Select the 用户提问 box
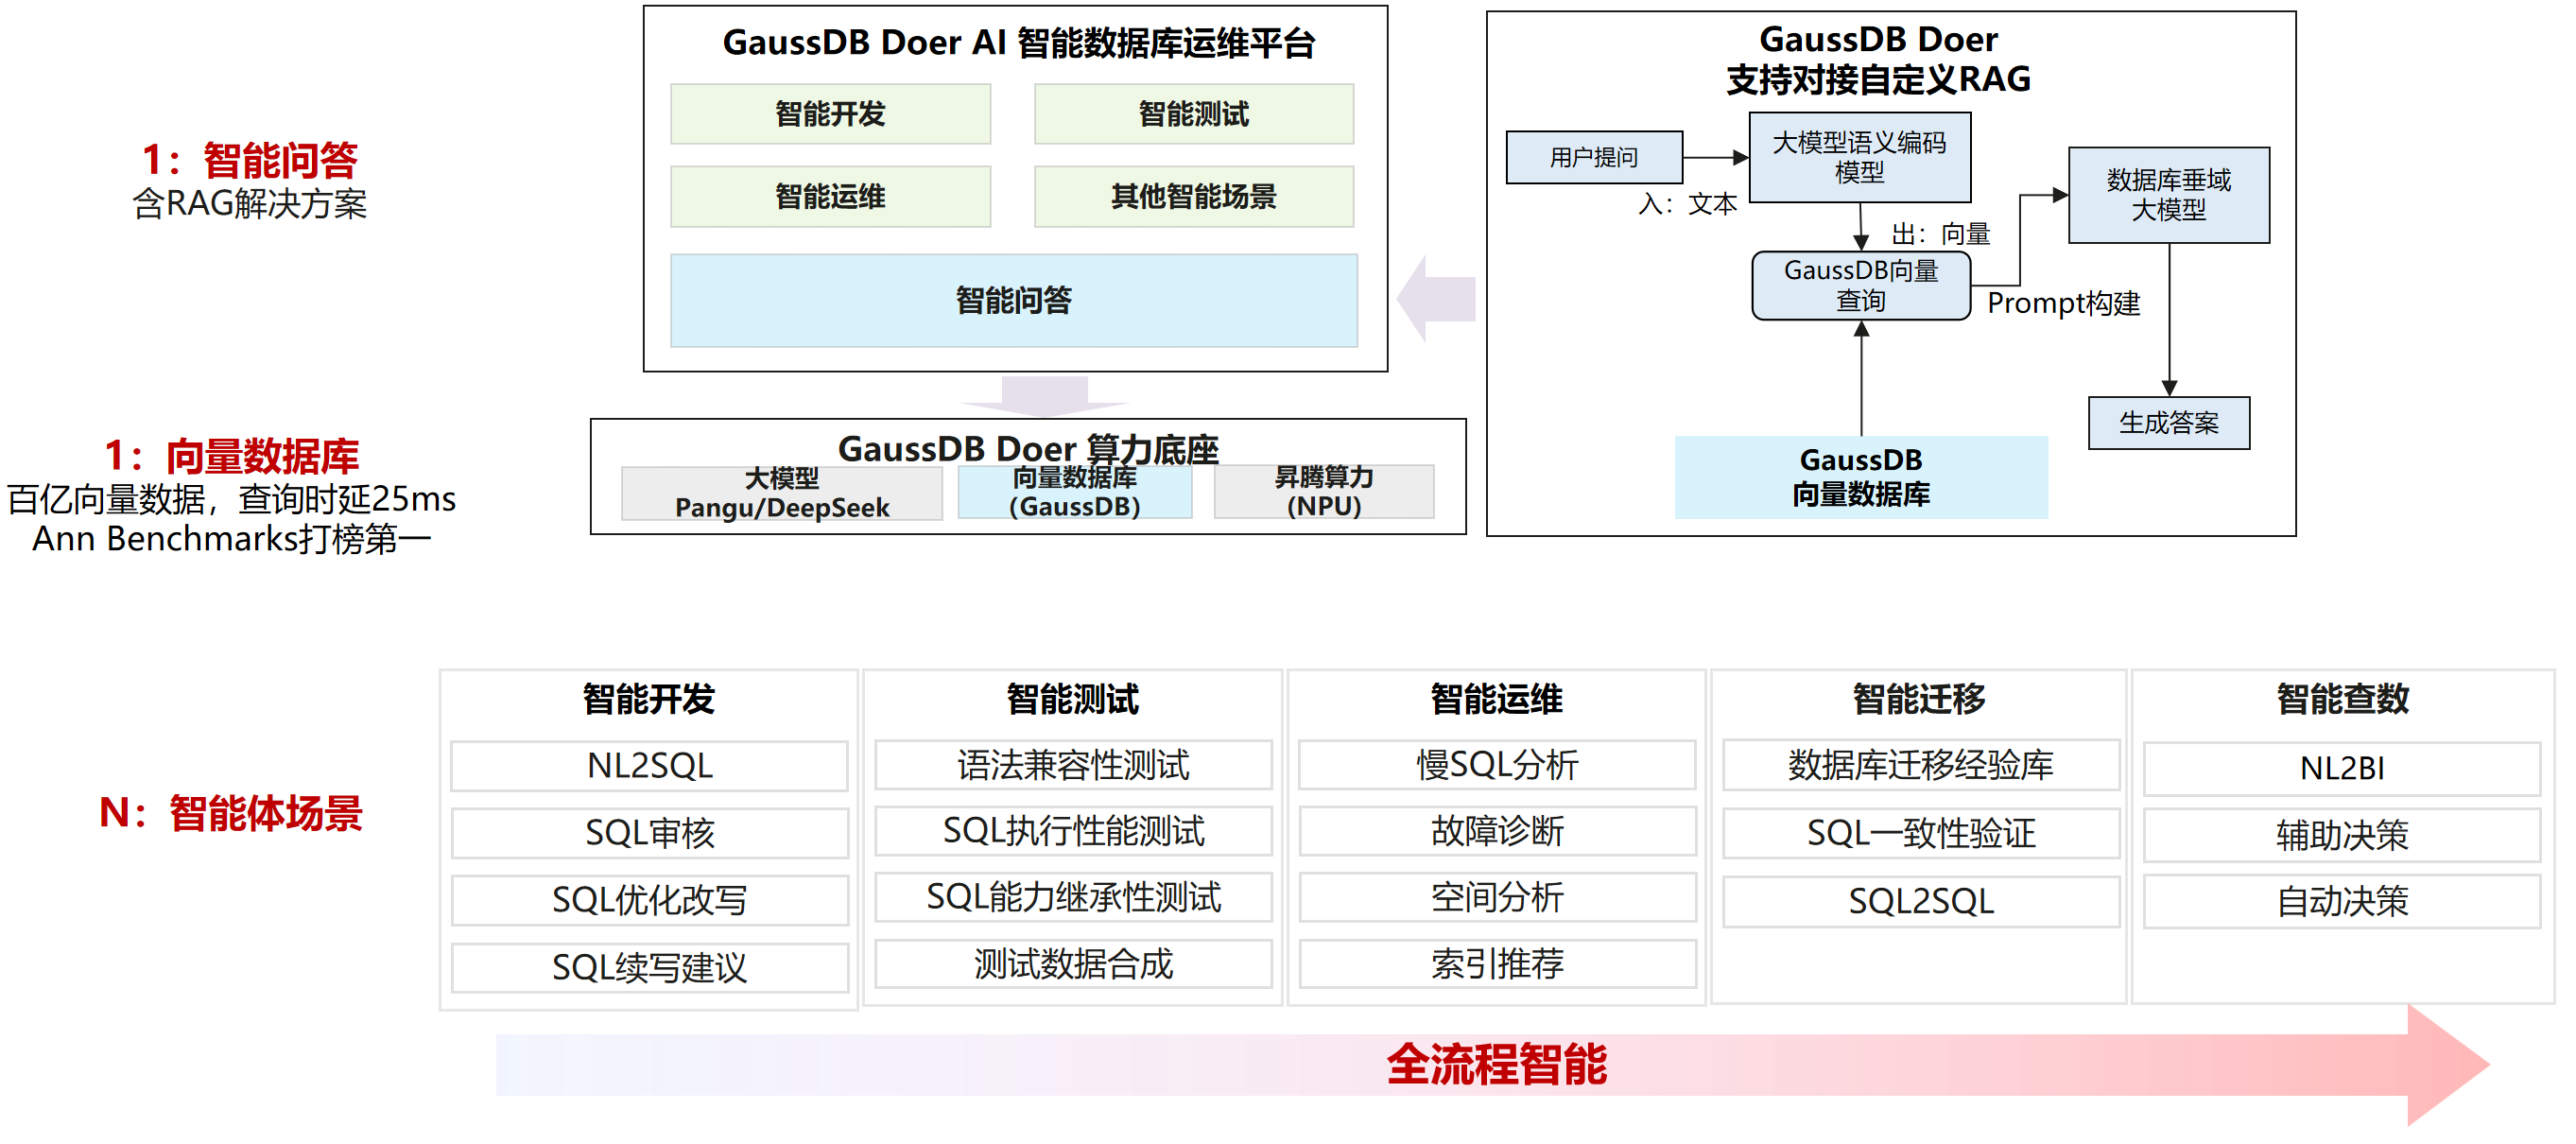Screen dimensions: 2576x1144 (1593, 157)
